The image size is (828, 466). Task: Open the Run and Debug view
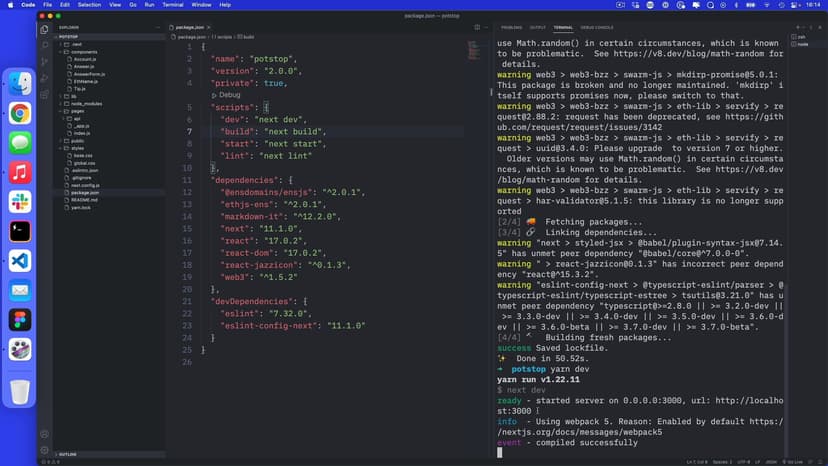45,77
